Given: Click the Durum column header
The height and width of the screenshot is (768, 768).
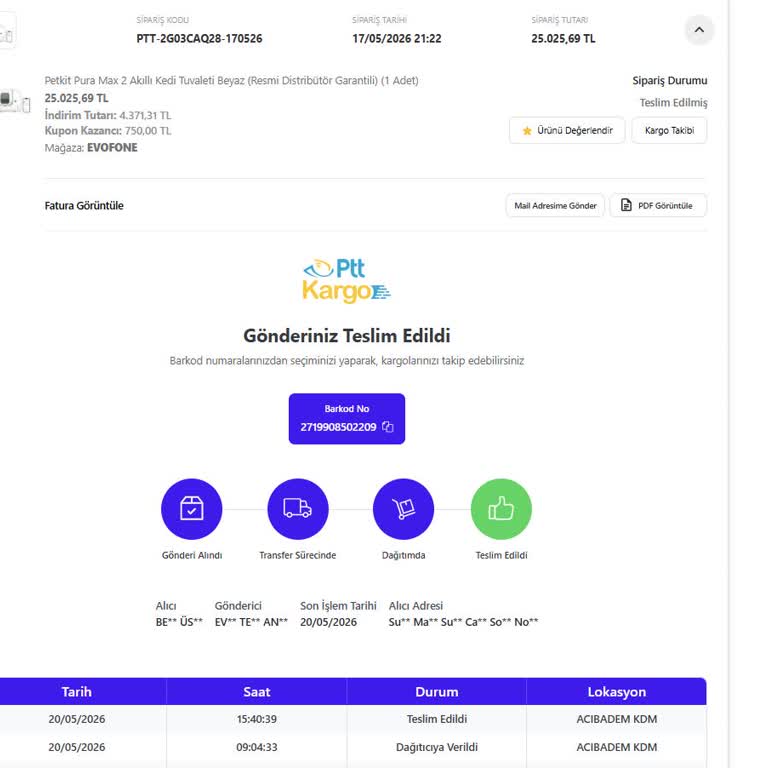Looking at the screenshot, I should pos(437,692).
